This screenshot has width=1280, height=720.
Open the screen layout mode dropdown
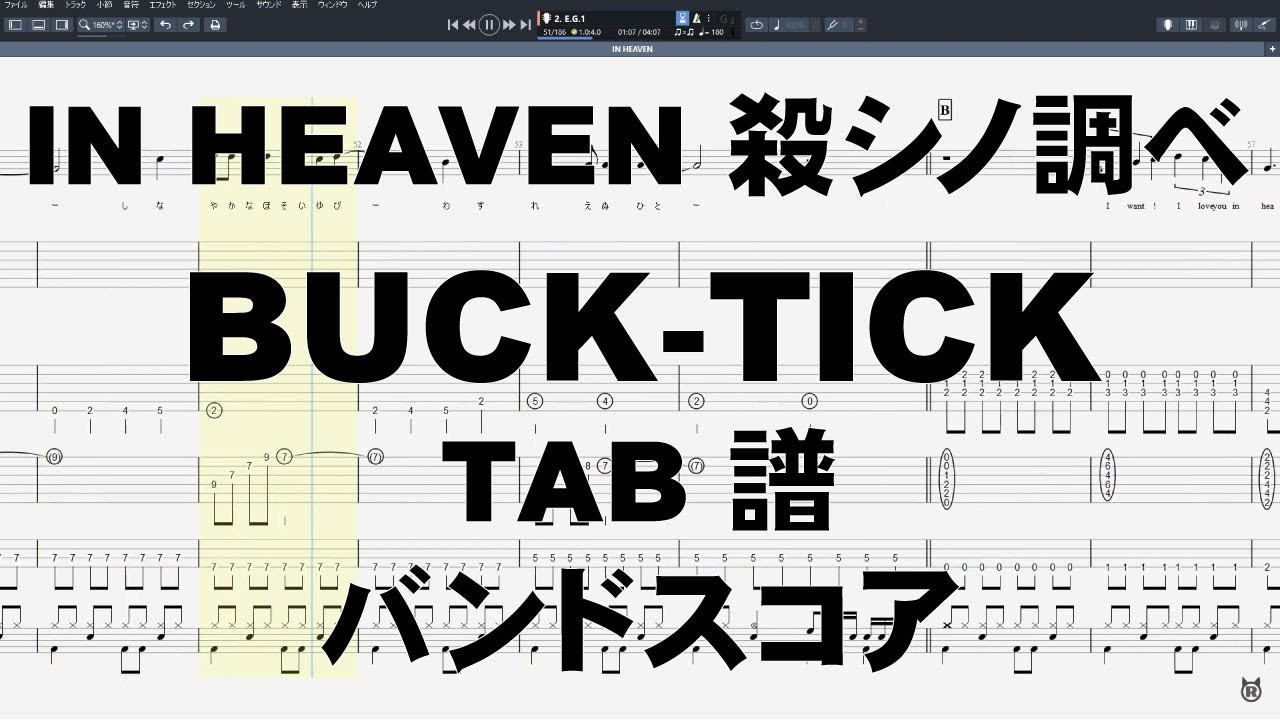[x=138, y=24]
